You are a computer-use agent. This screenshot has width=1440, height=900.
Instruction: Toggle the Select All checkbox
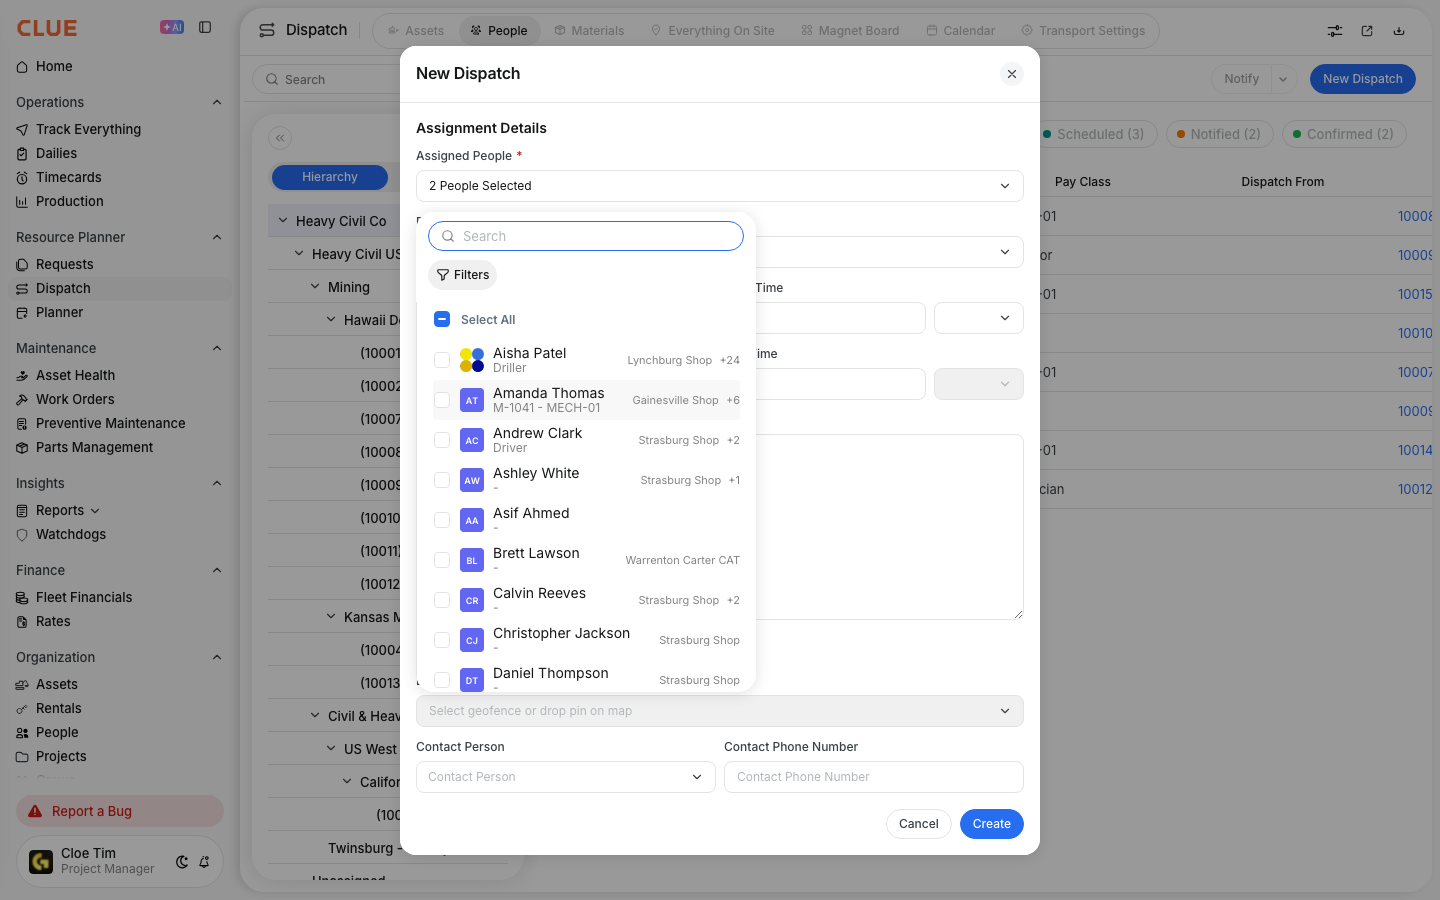coord(442,320)
